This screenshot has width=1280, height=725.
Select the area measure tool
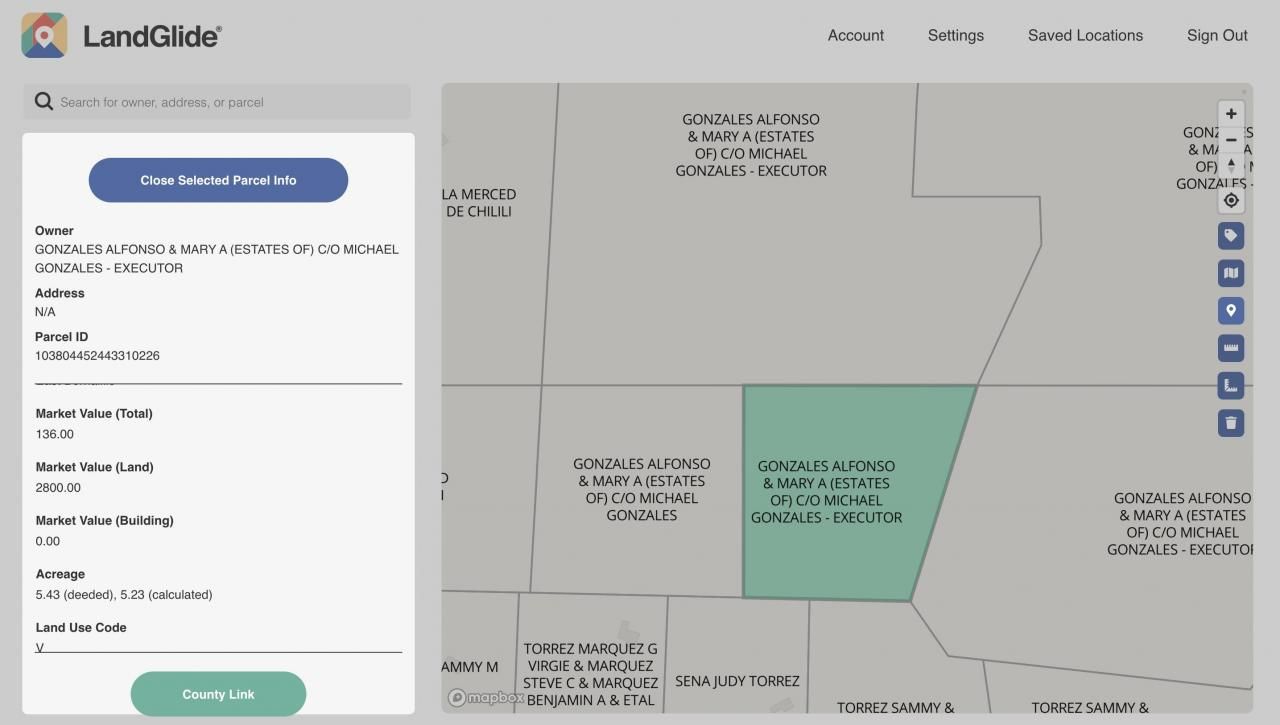[x=1231, y=385]
